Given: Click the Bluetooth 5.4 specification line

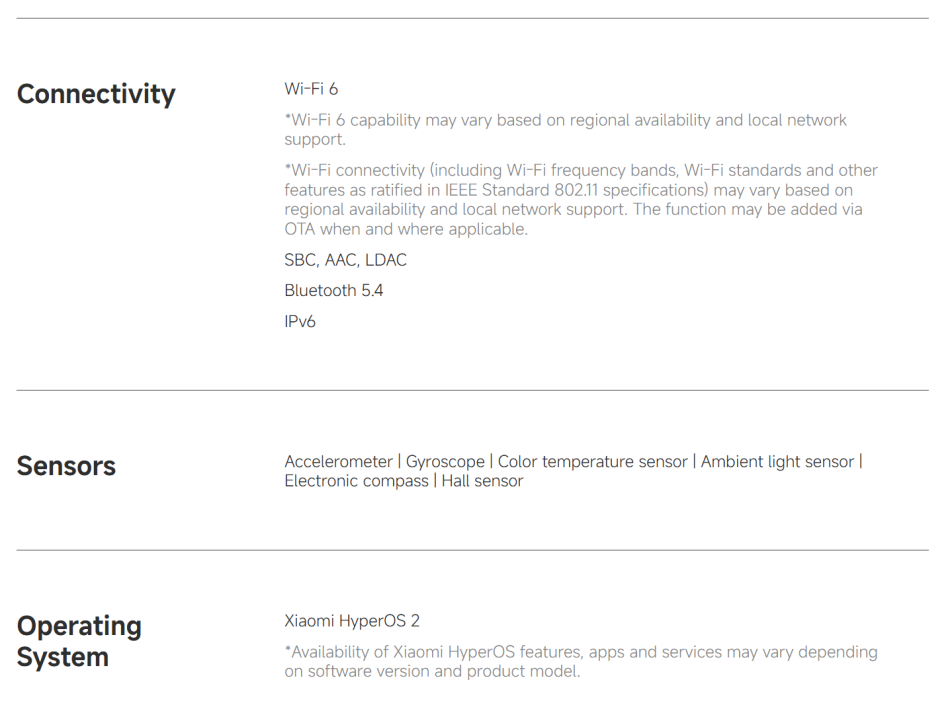Looking at the screenshot, I should click(333, 290).
